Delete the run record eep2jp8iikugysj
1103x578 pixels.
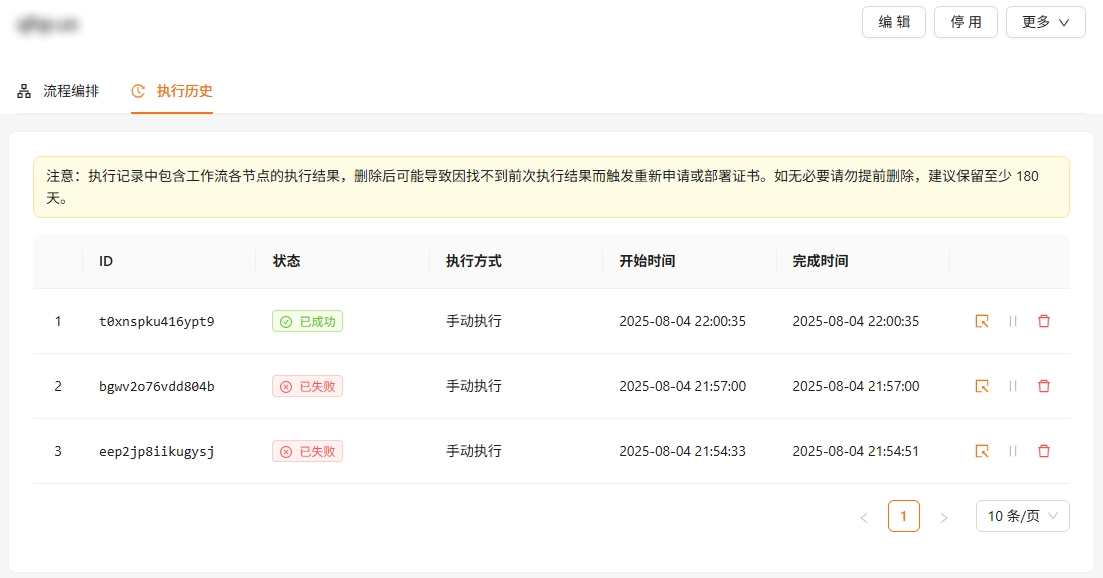coord(1044,451)
